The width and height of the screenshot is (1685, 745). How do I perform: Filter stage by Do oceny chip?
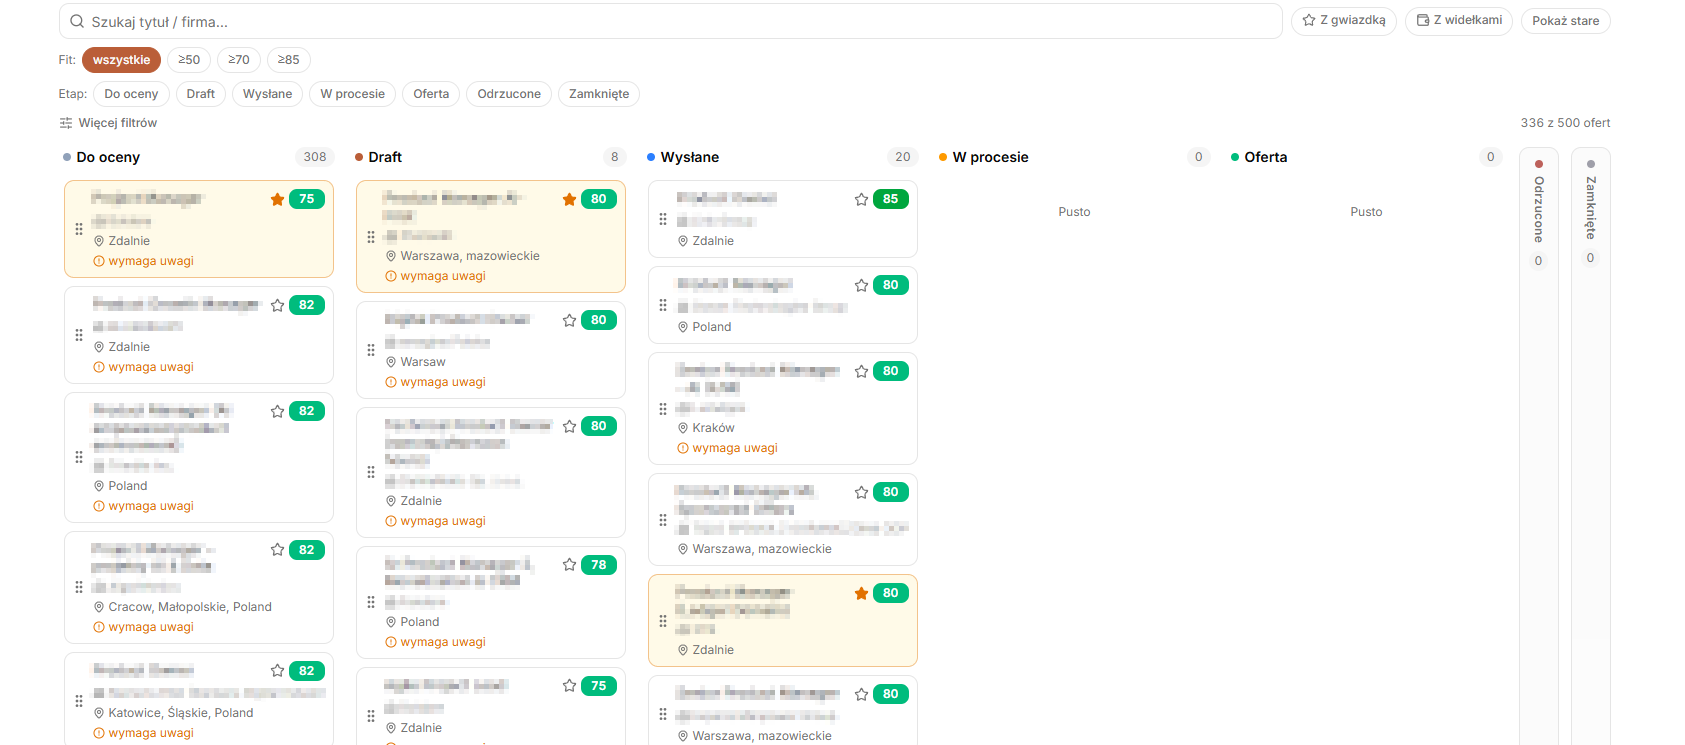pyautogui.click(x=131, y=94)
